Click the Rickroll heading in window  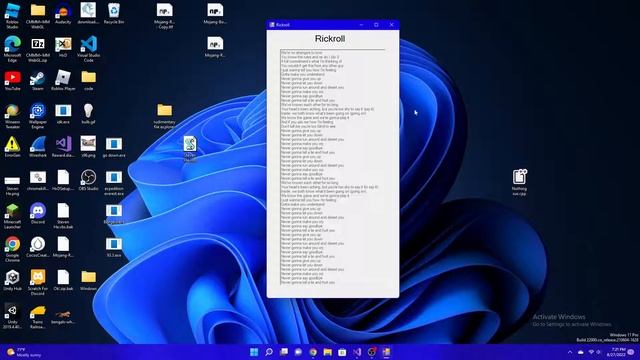click(330, 39)
